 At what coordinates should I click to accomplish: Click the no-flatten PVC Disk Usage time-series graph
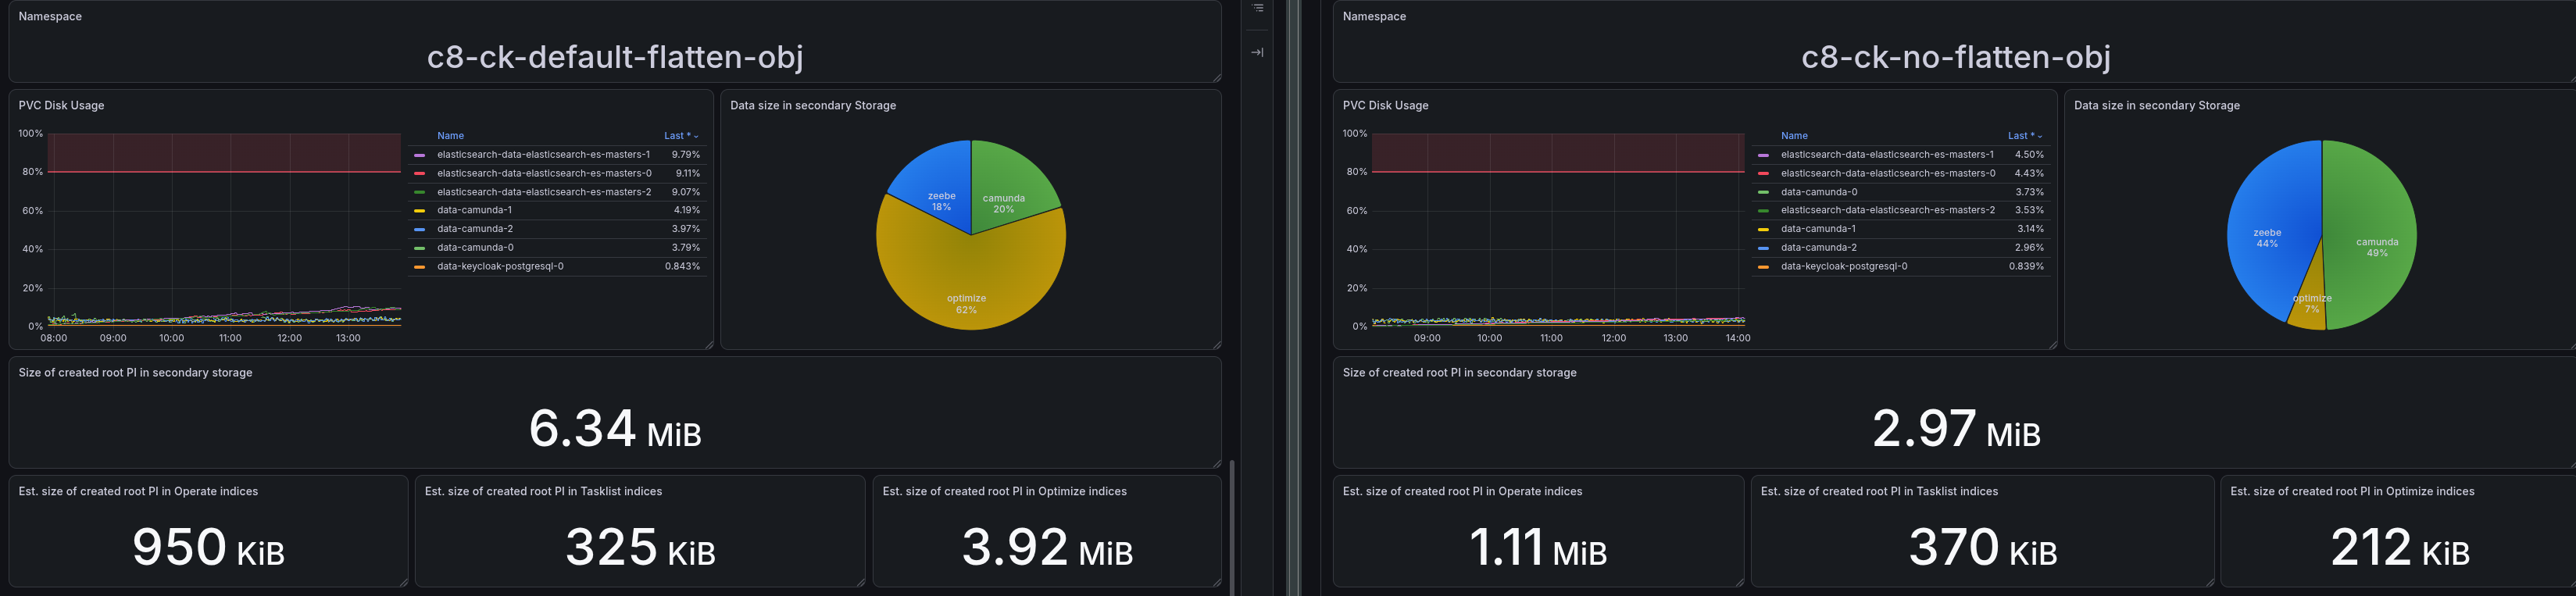point(1558,230)
